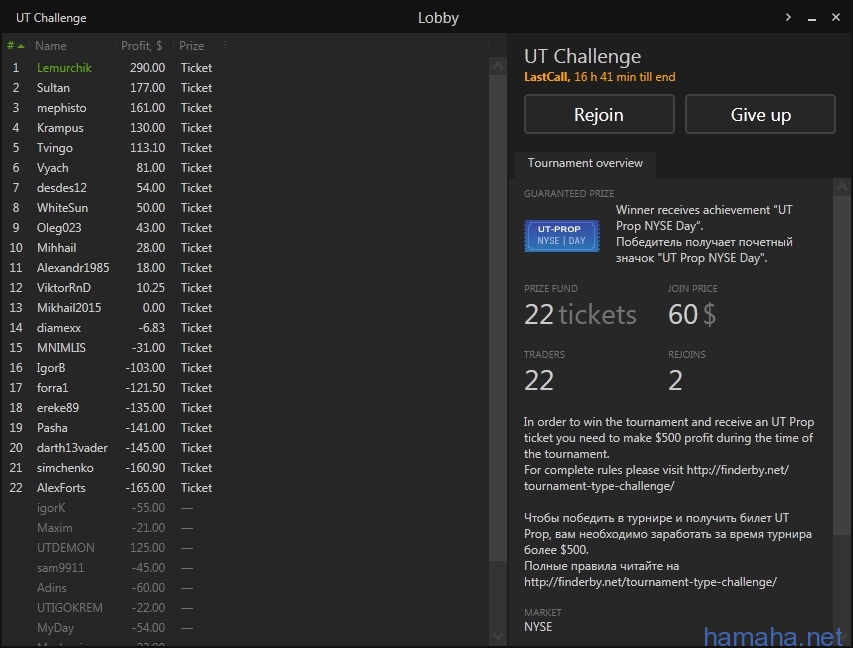Viewport: 853px width, 648px height.
Task: Select player MNIMLIS row
Action: click(x=246, y=348)
